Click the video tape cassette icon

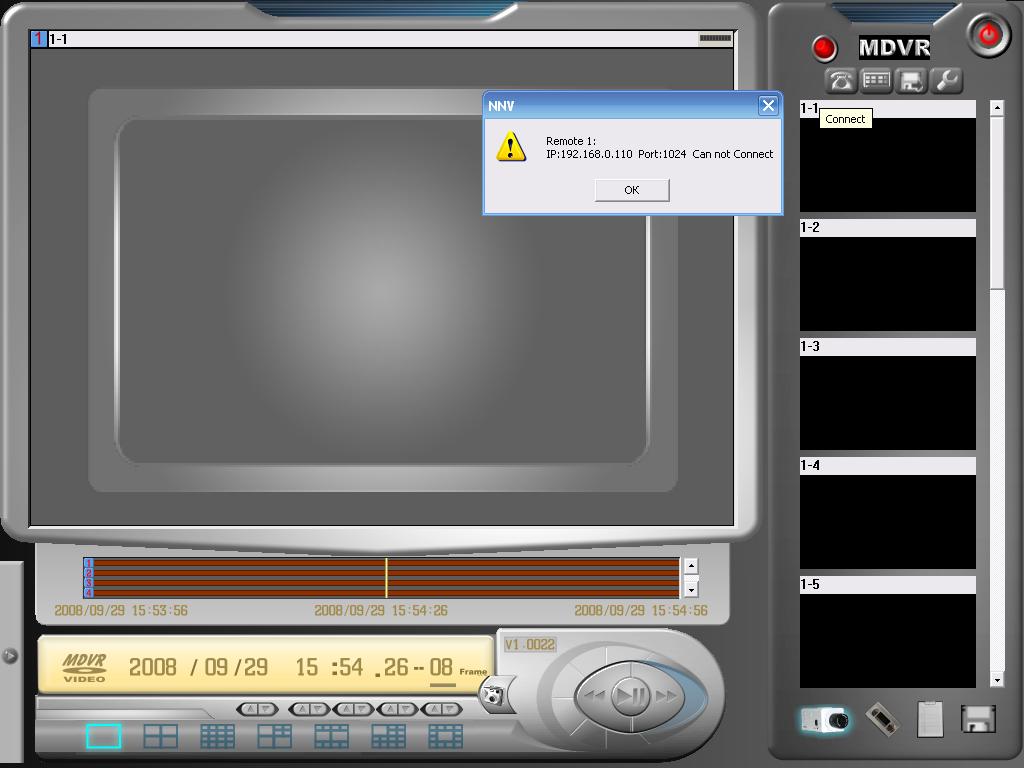[x=881, y=718]
